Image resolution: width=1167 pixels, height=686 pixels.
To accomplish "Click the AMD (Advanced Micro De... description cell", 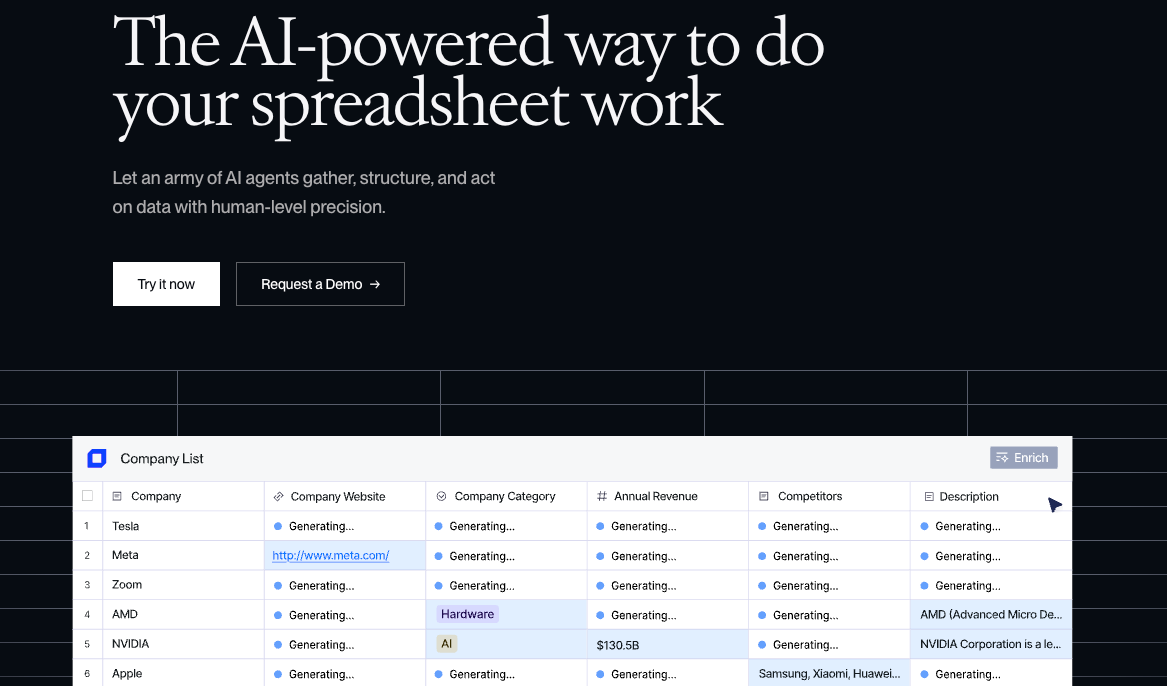I will pos(991,615).
